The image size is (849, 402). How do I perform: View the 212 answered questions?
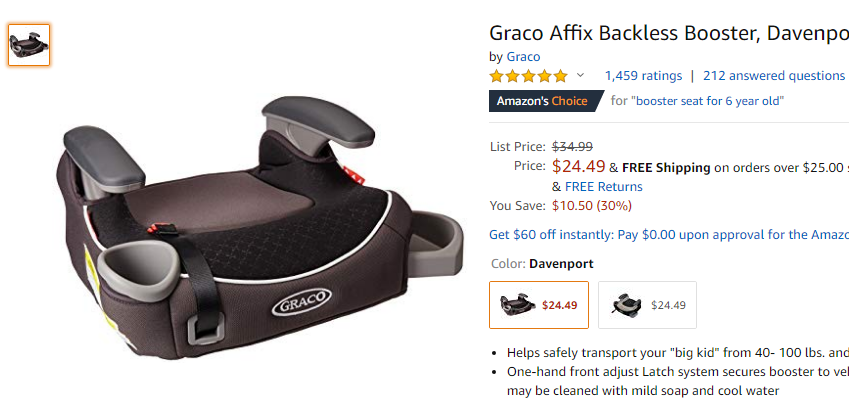[x=774, y=76]
